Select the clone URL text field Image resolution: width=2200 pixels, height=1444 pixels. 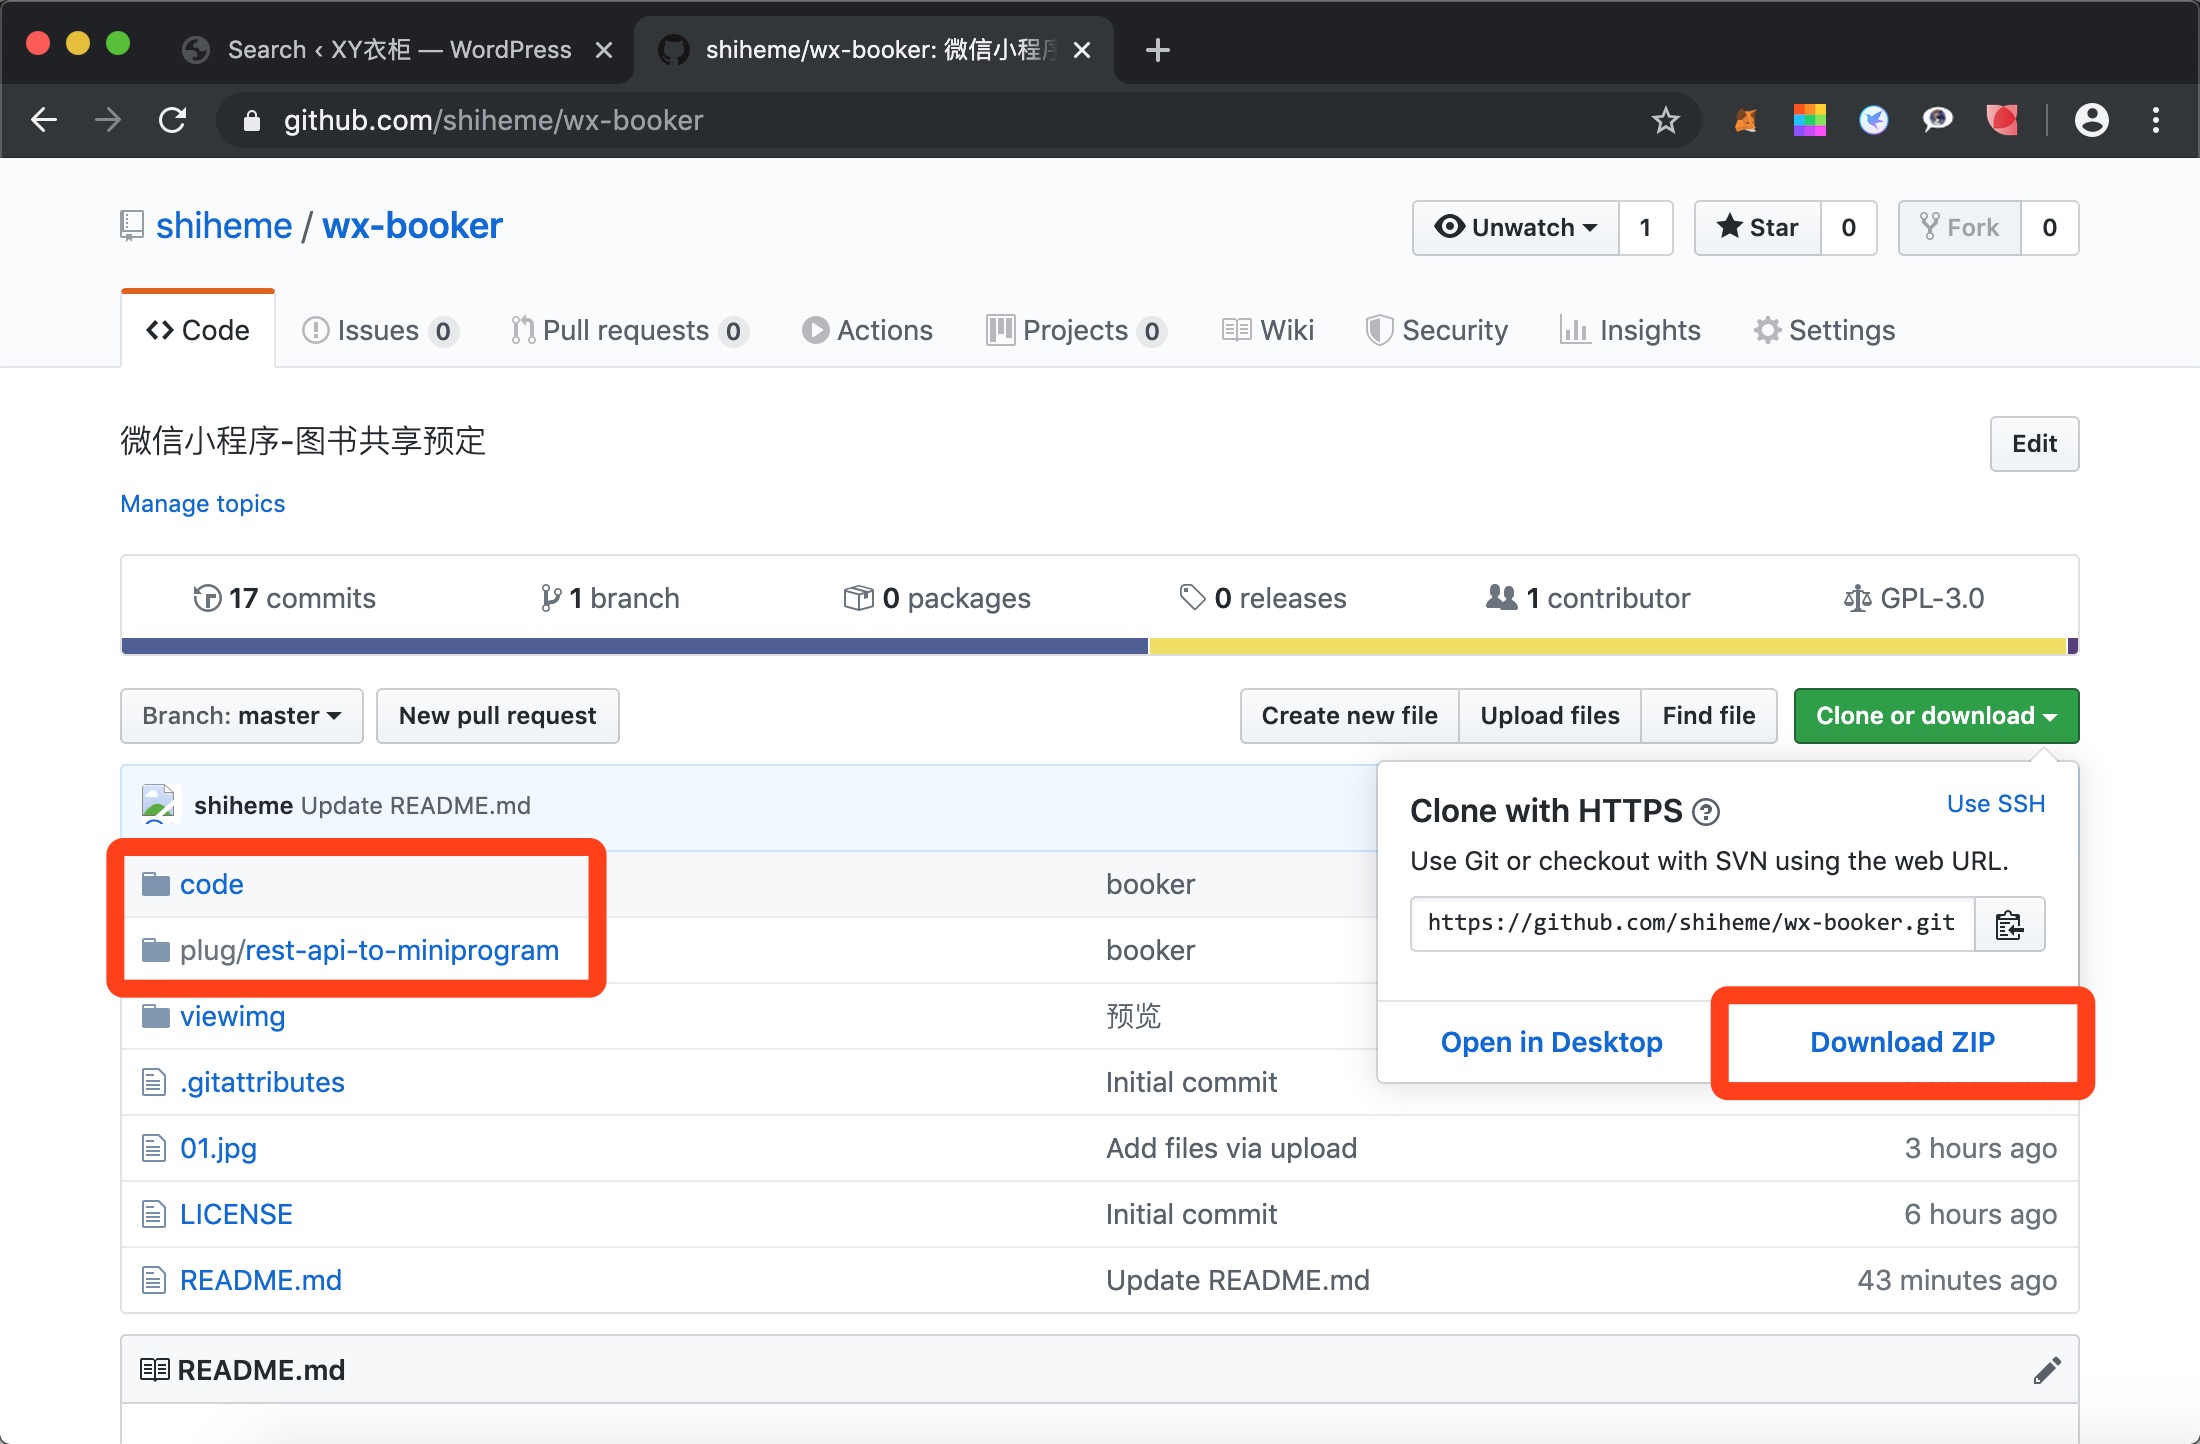pyautogui.click(x=1691, y=923)
